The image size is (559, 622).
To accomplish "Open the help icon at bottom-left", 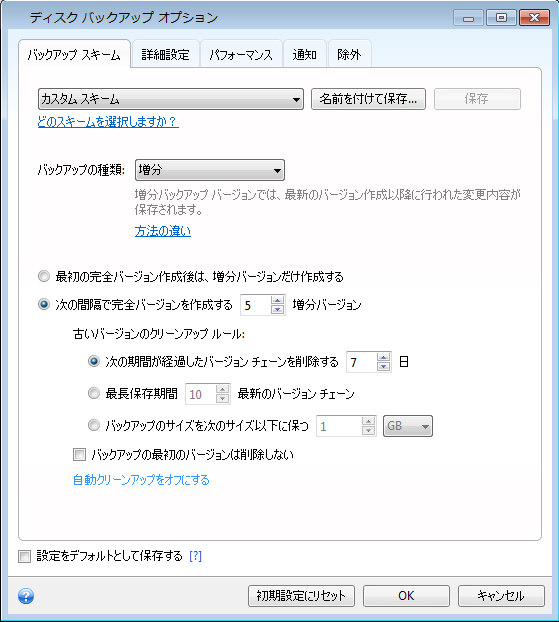I will pyautogui.click(x=26, y=596).
